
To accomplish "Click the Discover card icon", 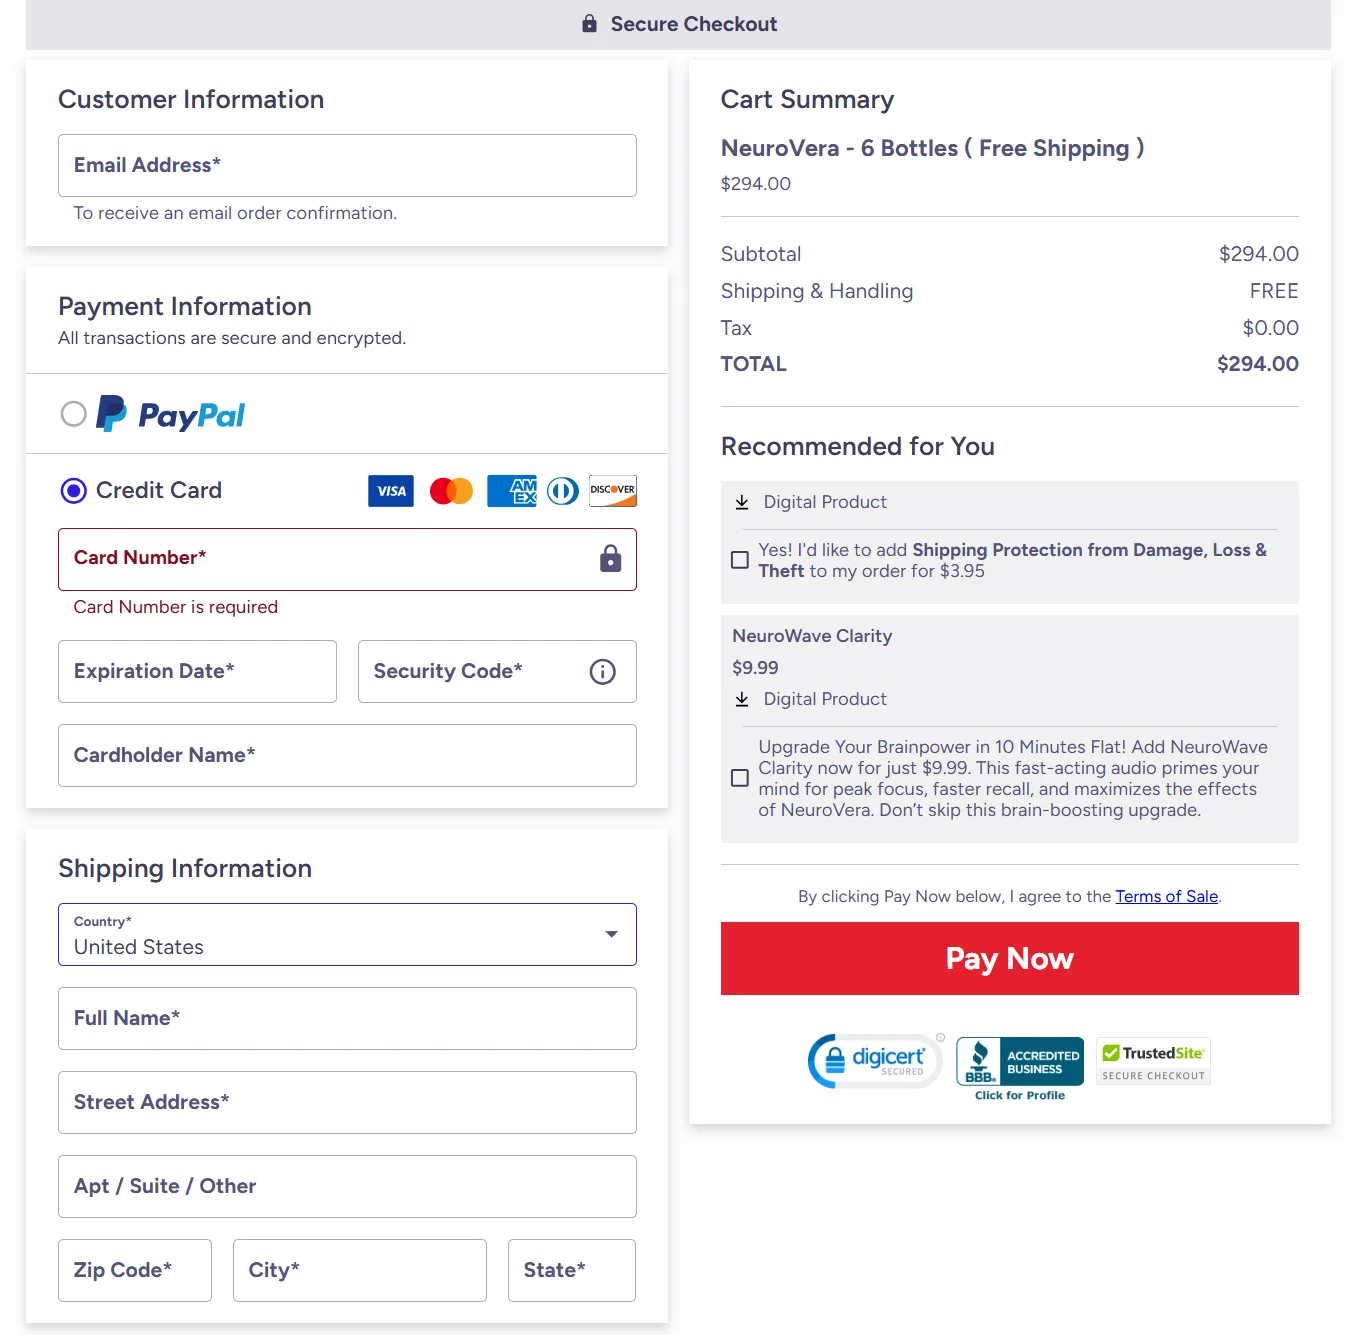I will [x=613, y=491].
